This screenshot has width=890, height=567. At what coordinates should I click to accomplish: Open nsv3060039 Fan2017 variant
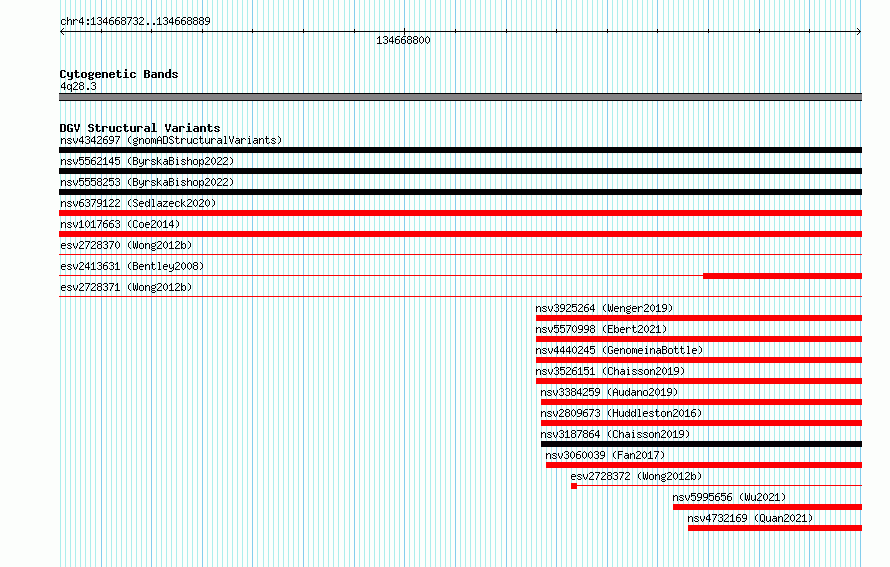[605, 455]
